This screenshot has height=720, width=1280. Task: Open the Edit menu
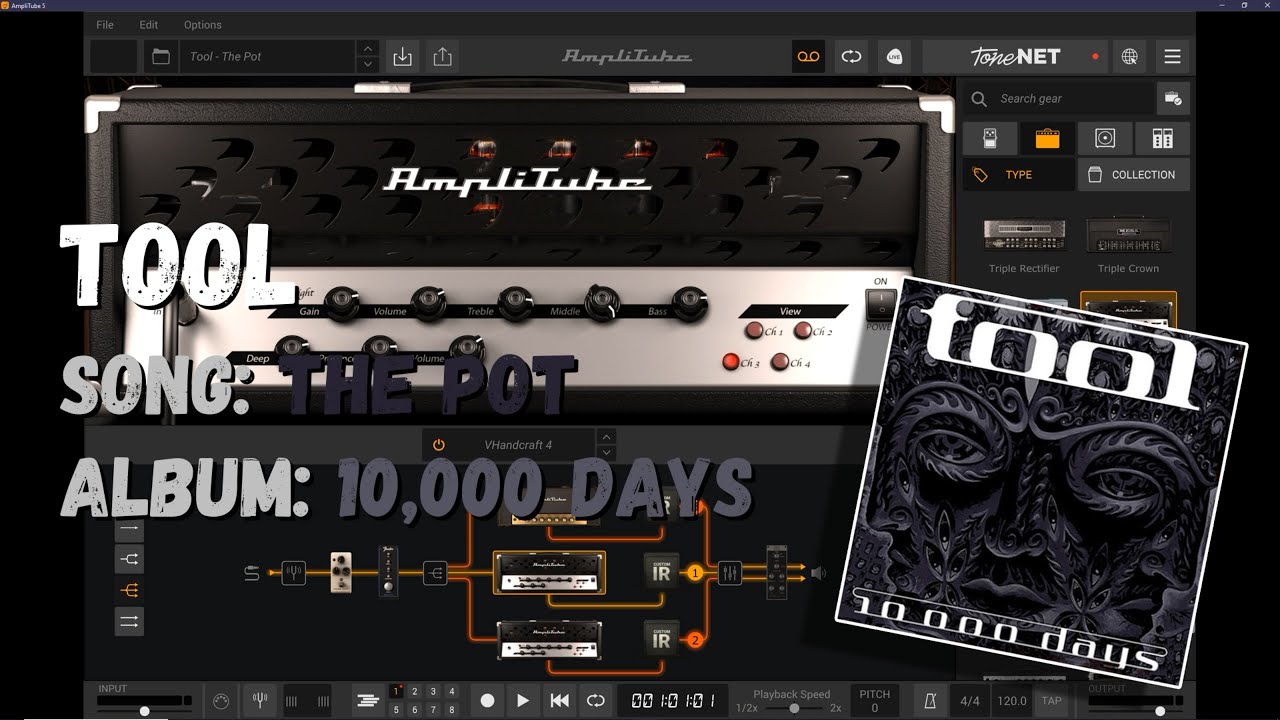coord(149,24)
